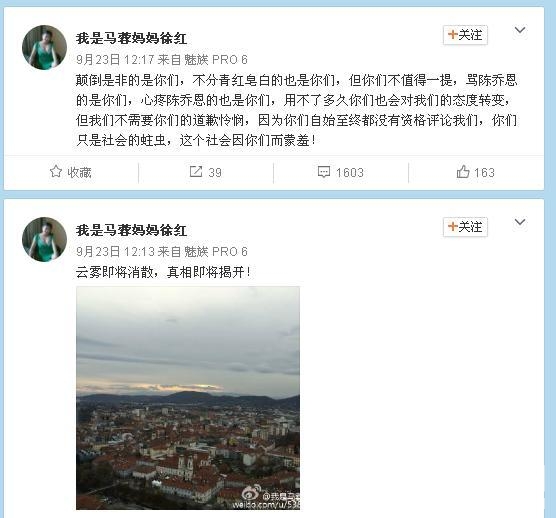Follow the user via first 关注 button

coord(465,35)
